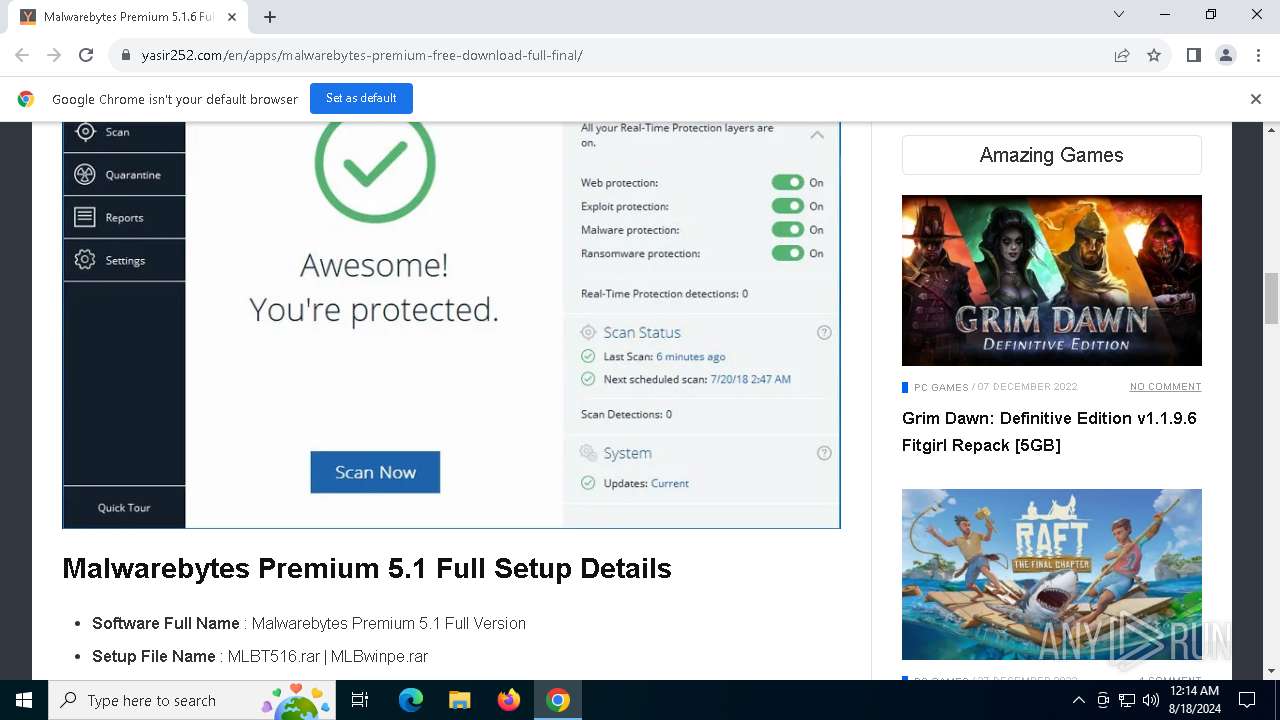Toggle Exploit protection switch
This screenshot has width=1280, height=720.
(x=788, y=206)
